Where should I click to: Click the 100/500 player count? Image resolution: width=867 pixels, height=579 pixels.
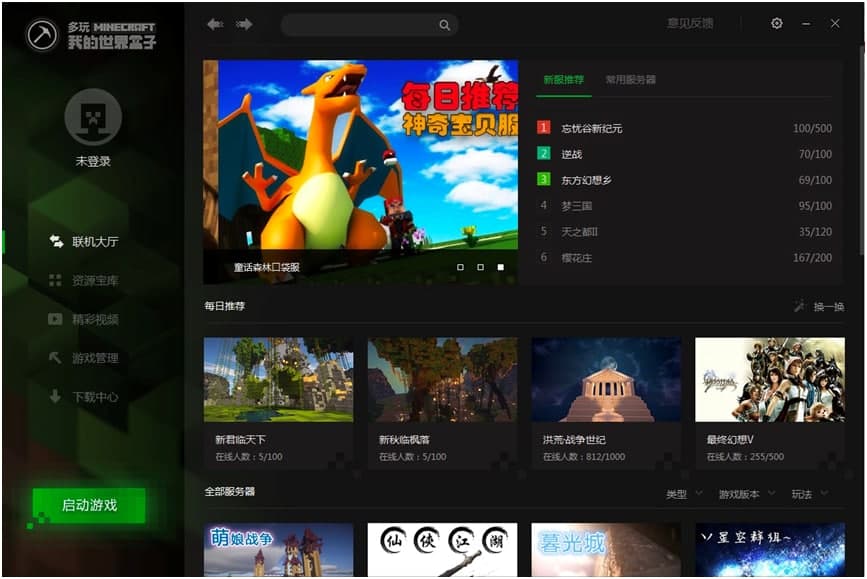[x=812, y=128]
